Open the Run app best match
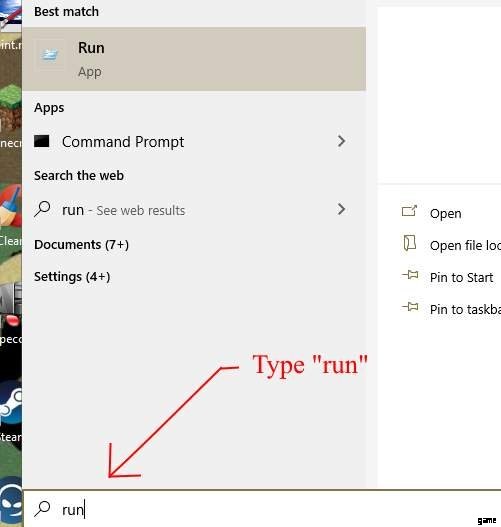 coord(194,59)
